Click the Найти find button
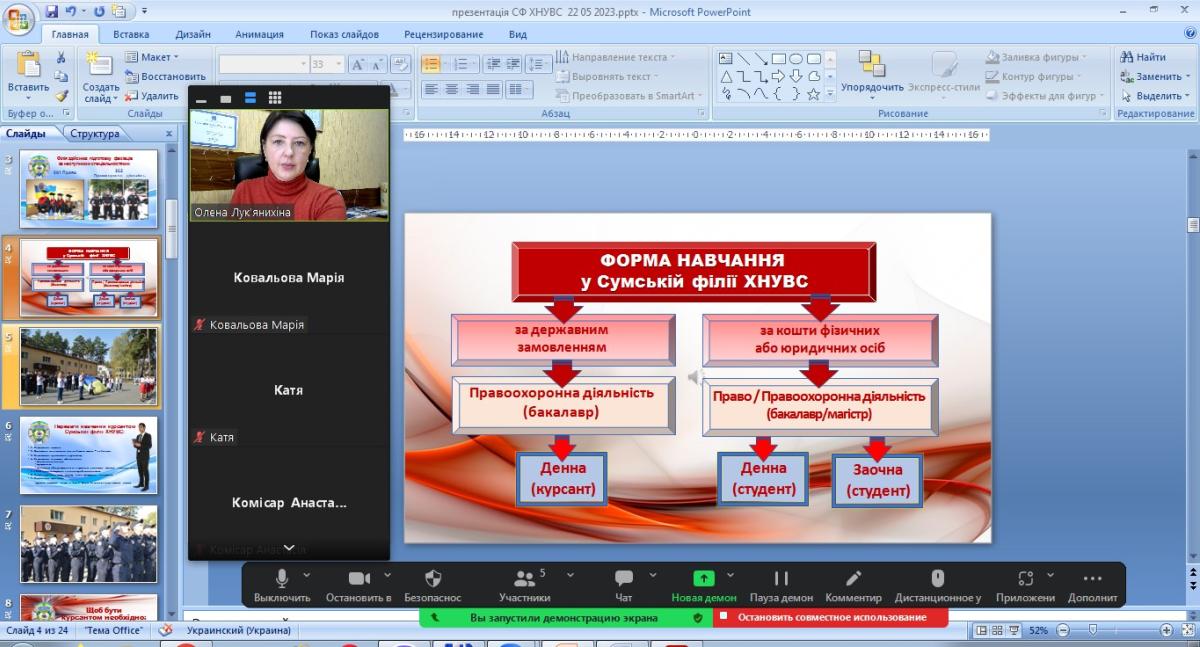Screen dimensions: 1200x647 click(1143, 57)
